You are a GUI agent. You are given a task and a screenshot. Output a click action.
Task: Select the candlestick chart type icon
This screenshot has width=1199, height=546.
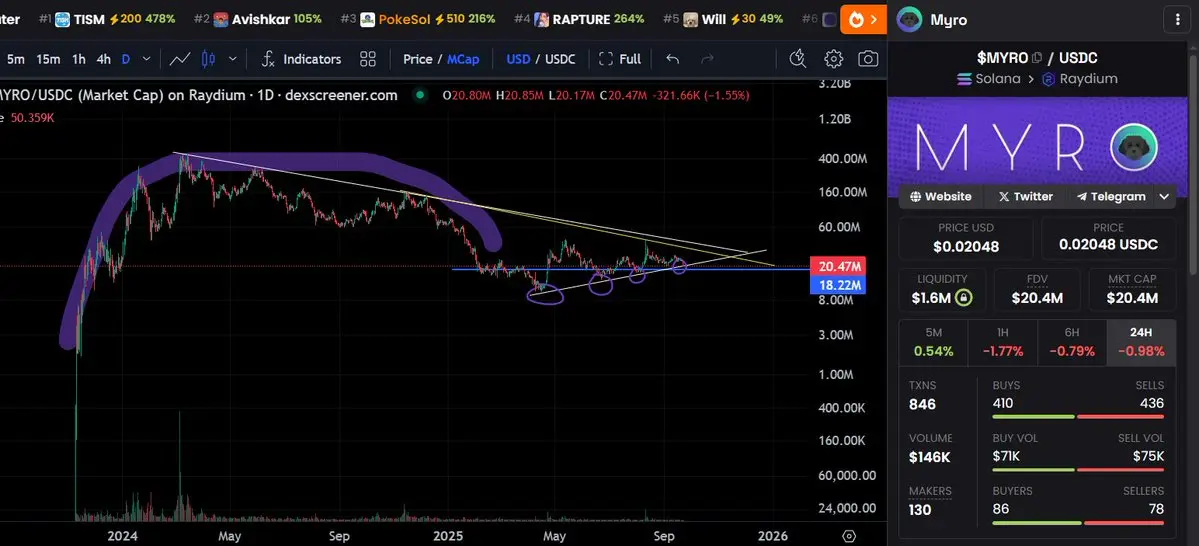pos(209,59)
